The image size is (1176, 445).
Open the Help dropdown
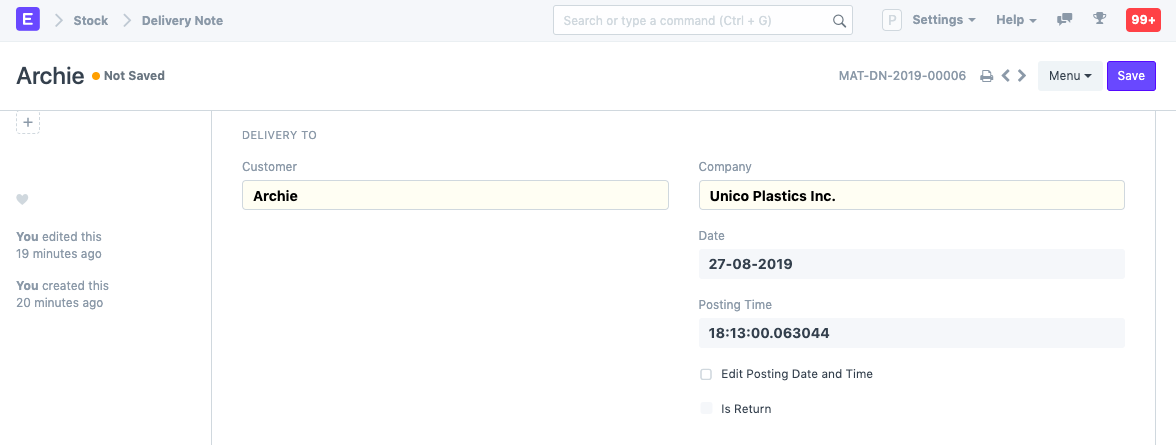(1015, 20)
